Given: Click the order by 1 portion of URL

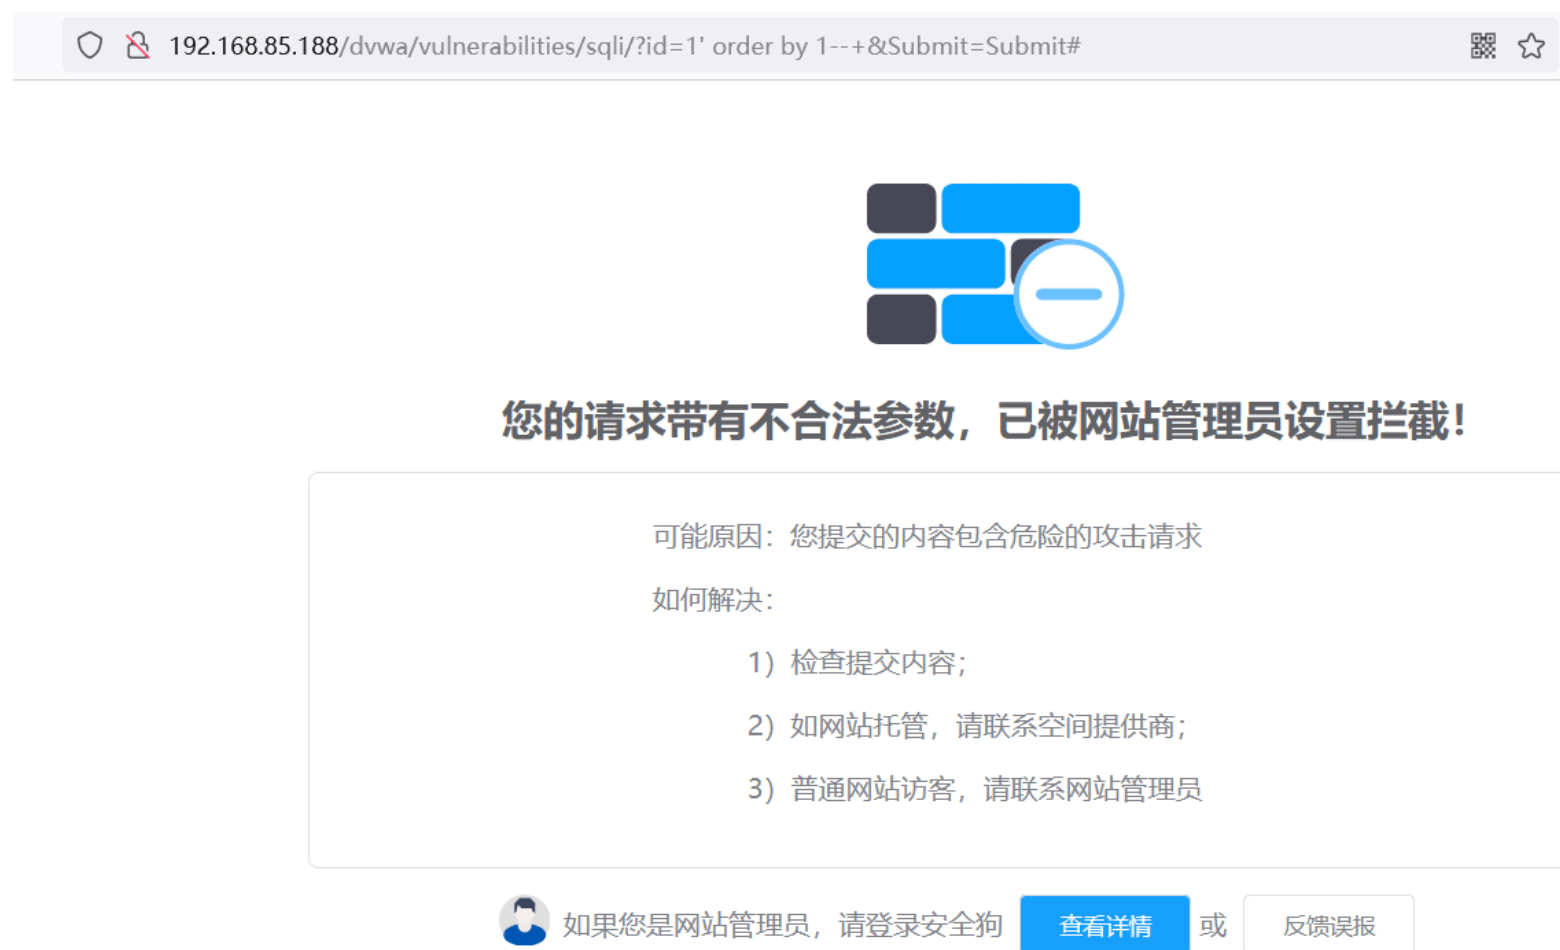Looking at the screenshot, I should coord(769,45).
